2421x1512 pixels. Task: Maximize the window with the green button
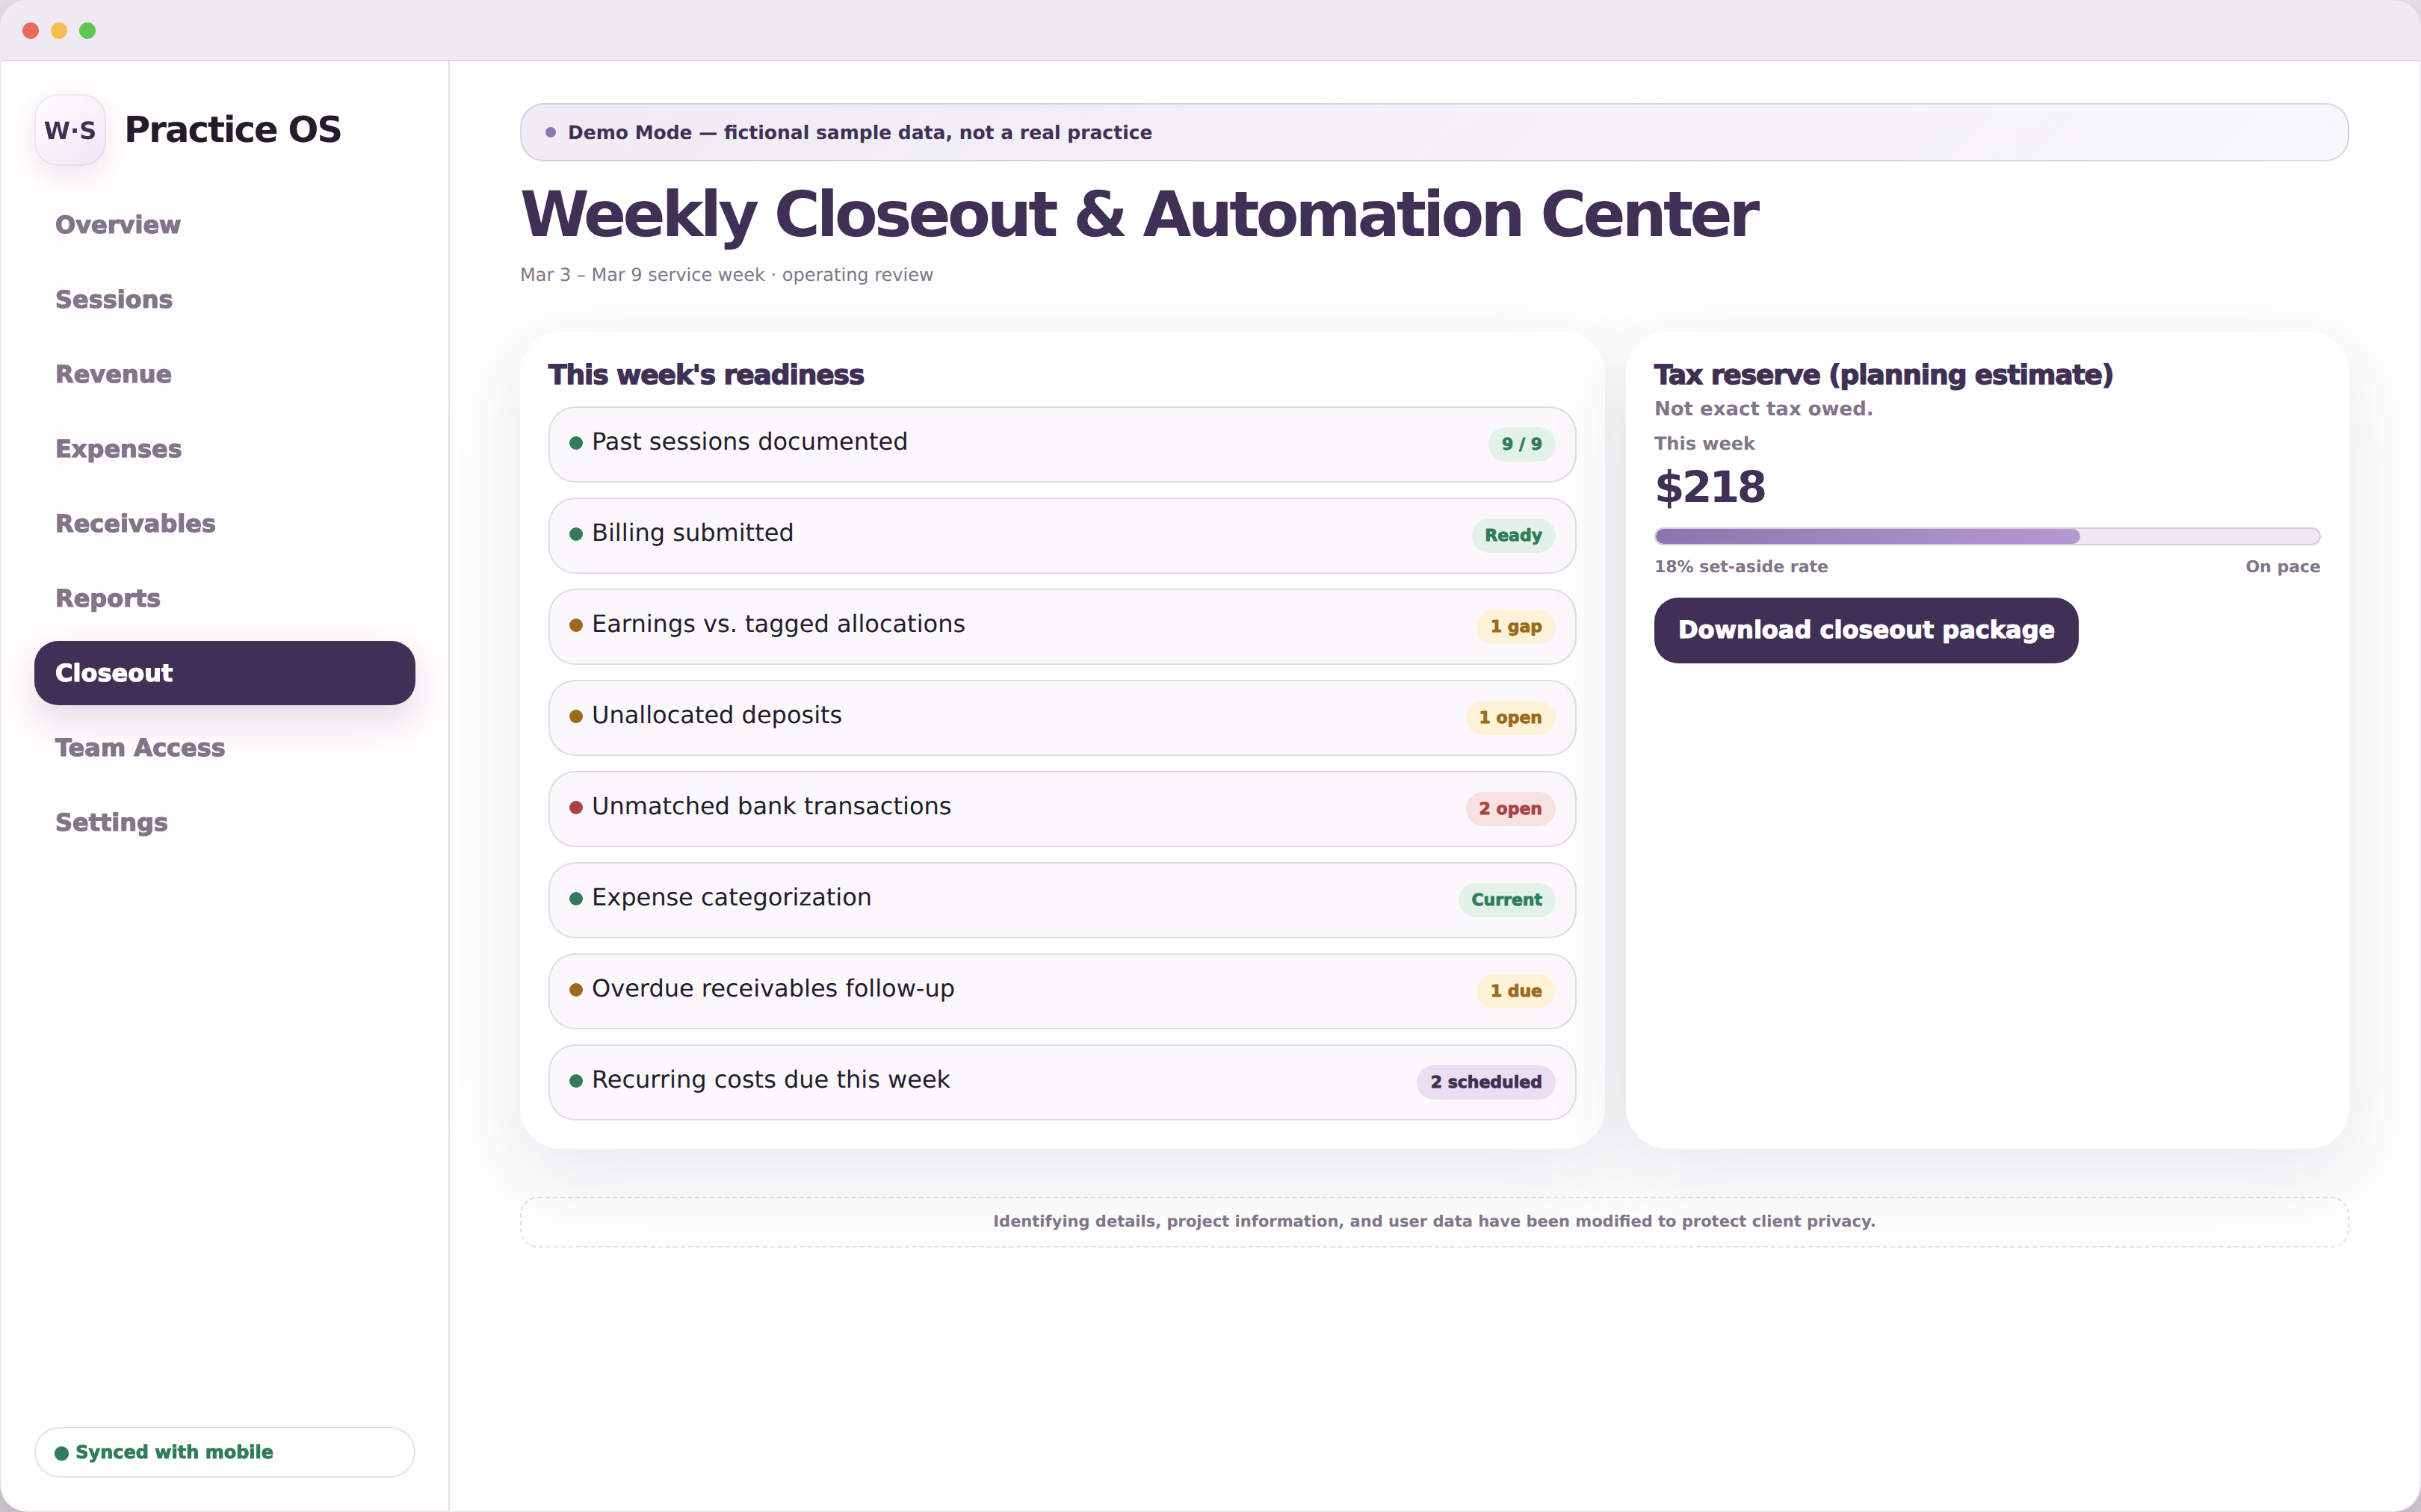[88, 31]
